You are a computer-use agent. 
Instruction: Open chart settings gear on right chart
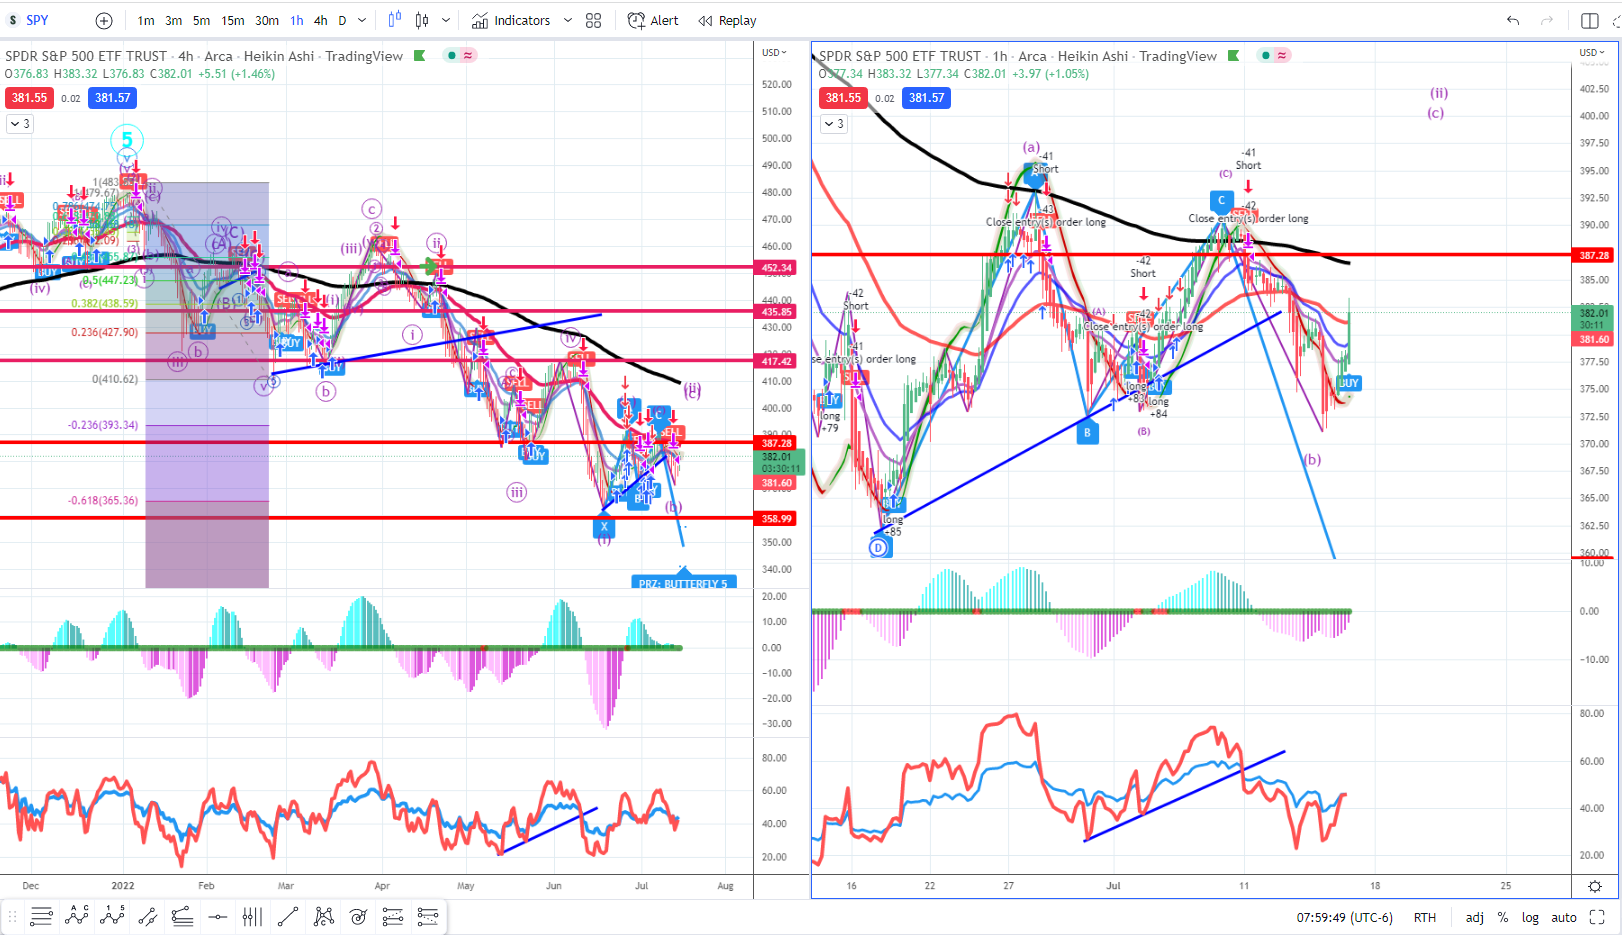(x=1595, y=886)
